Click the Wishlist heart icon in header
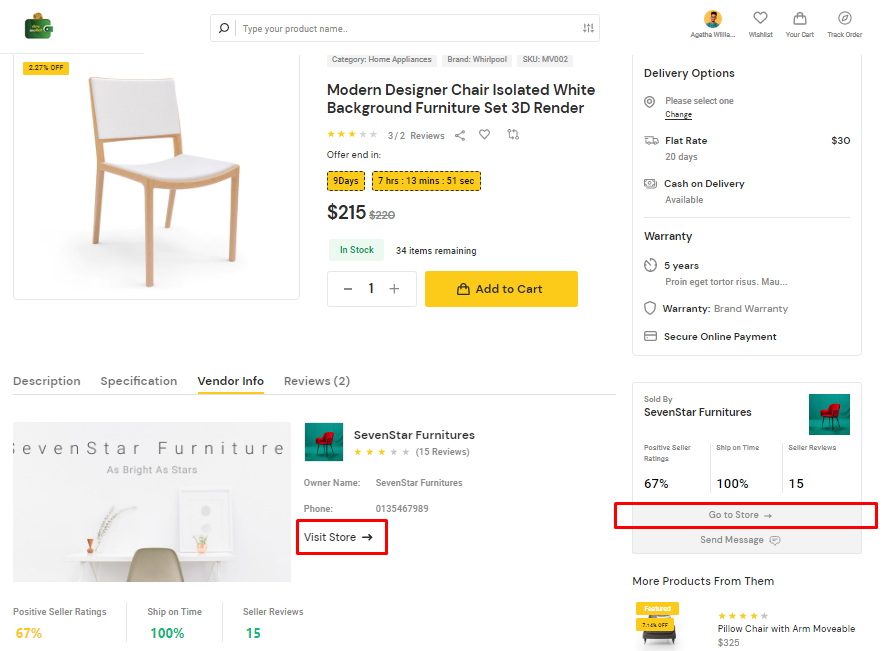This screenshot has height=651, width=886. (760, 18)
